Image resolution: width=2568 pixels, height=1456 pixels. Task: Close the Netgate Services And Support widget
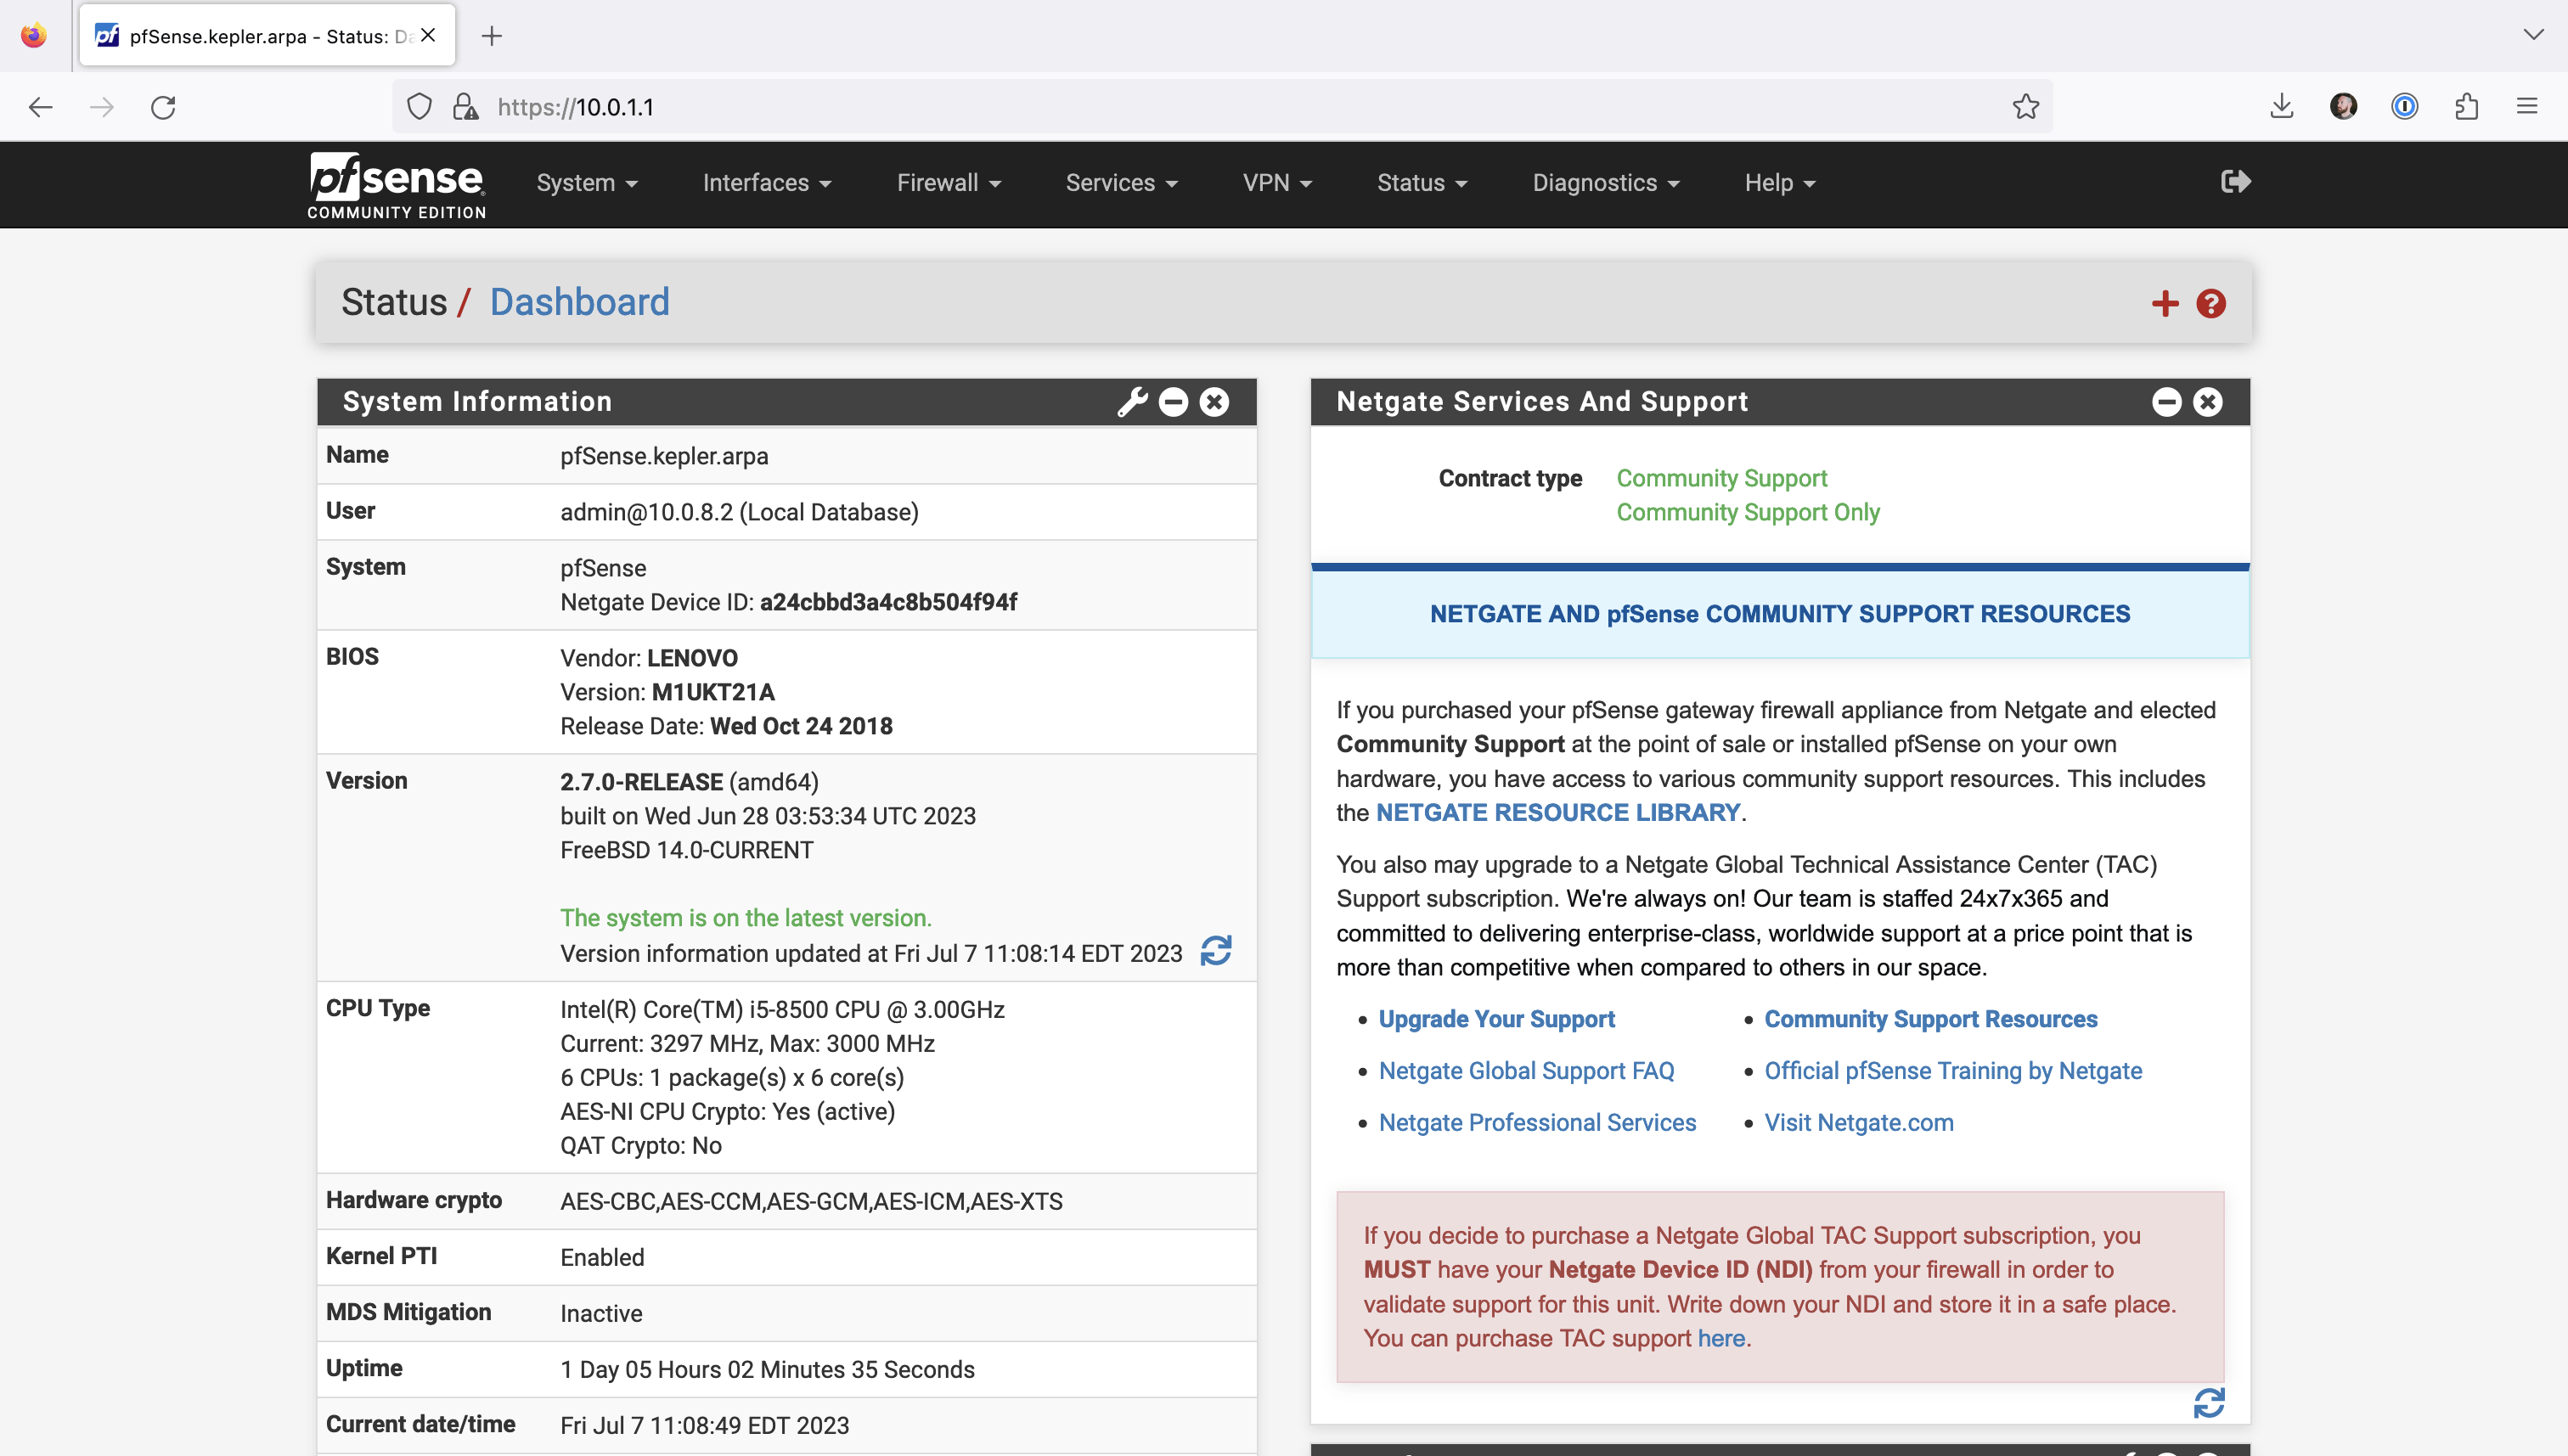click(2208, 402)
